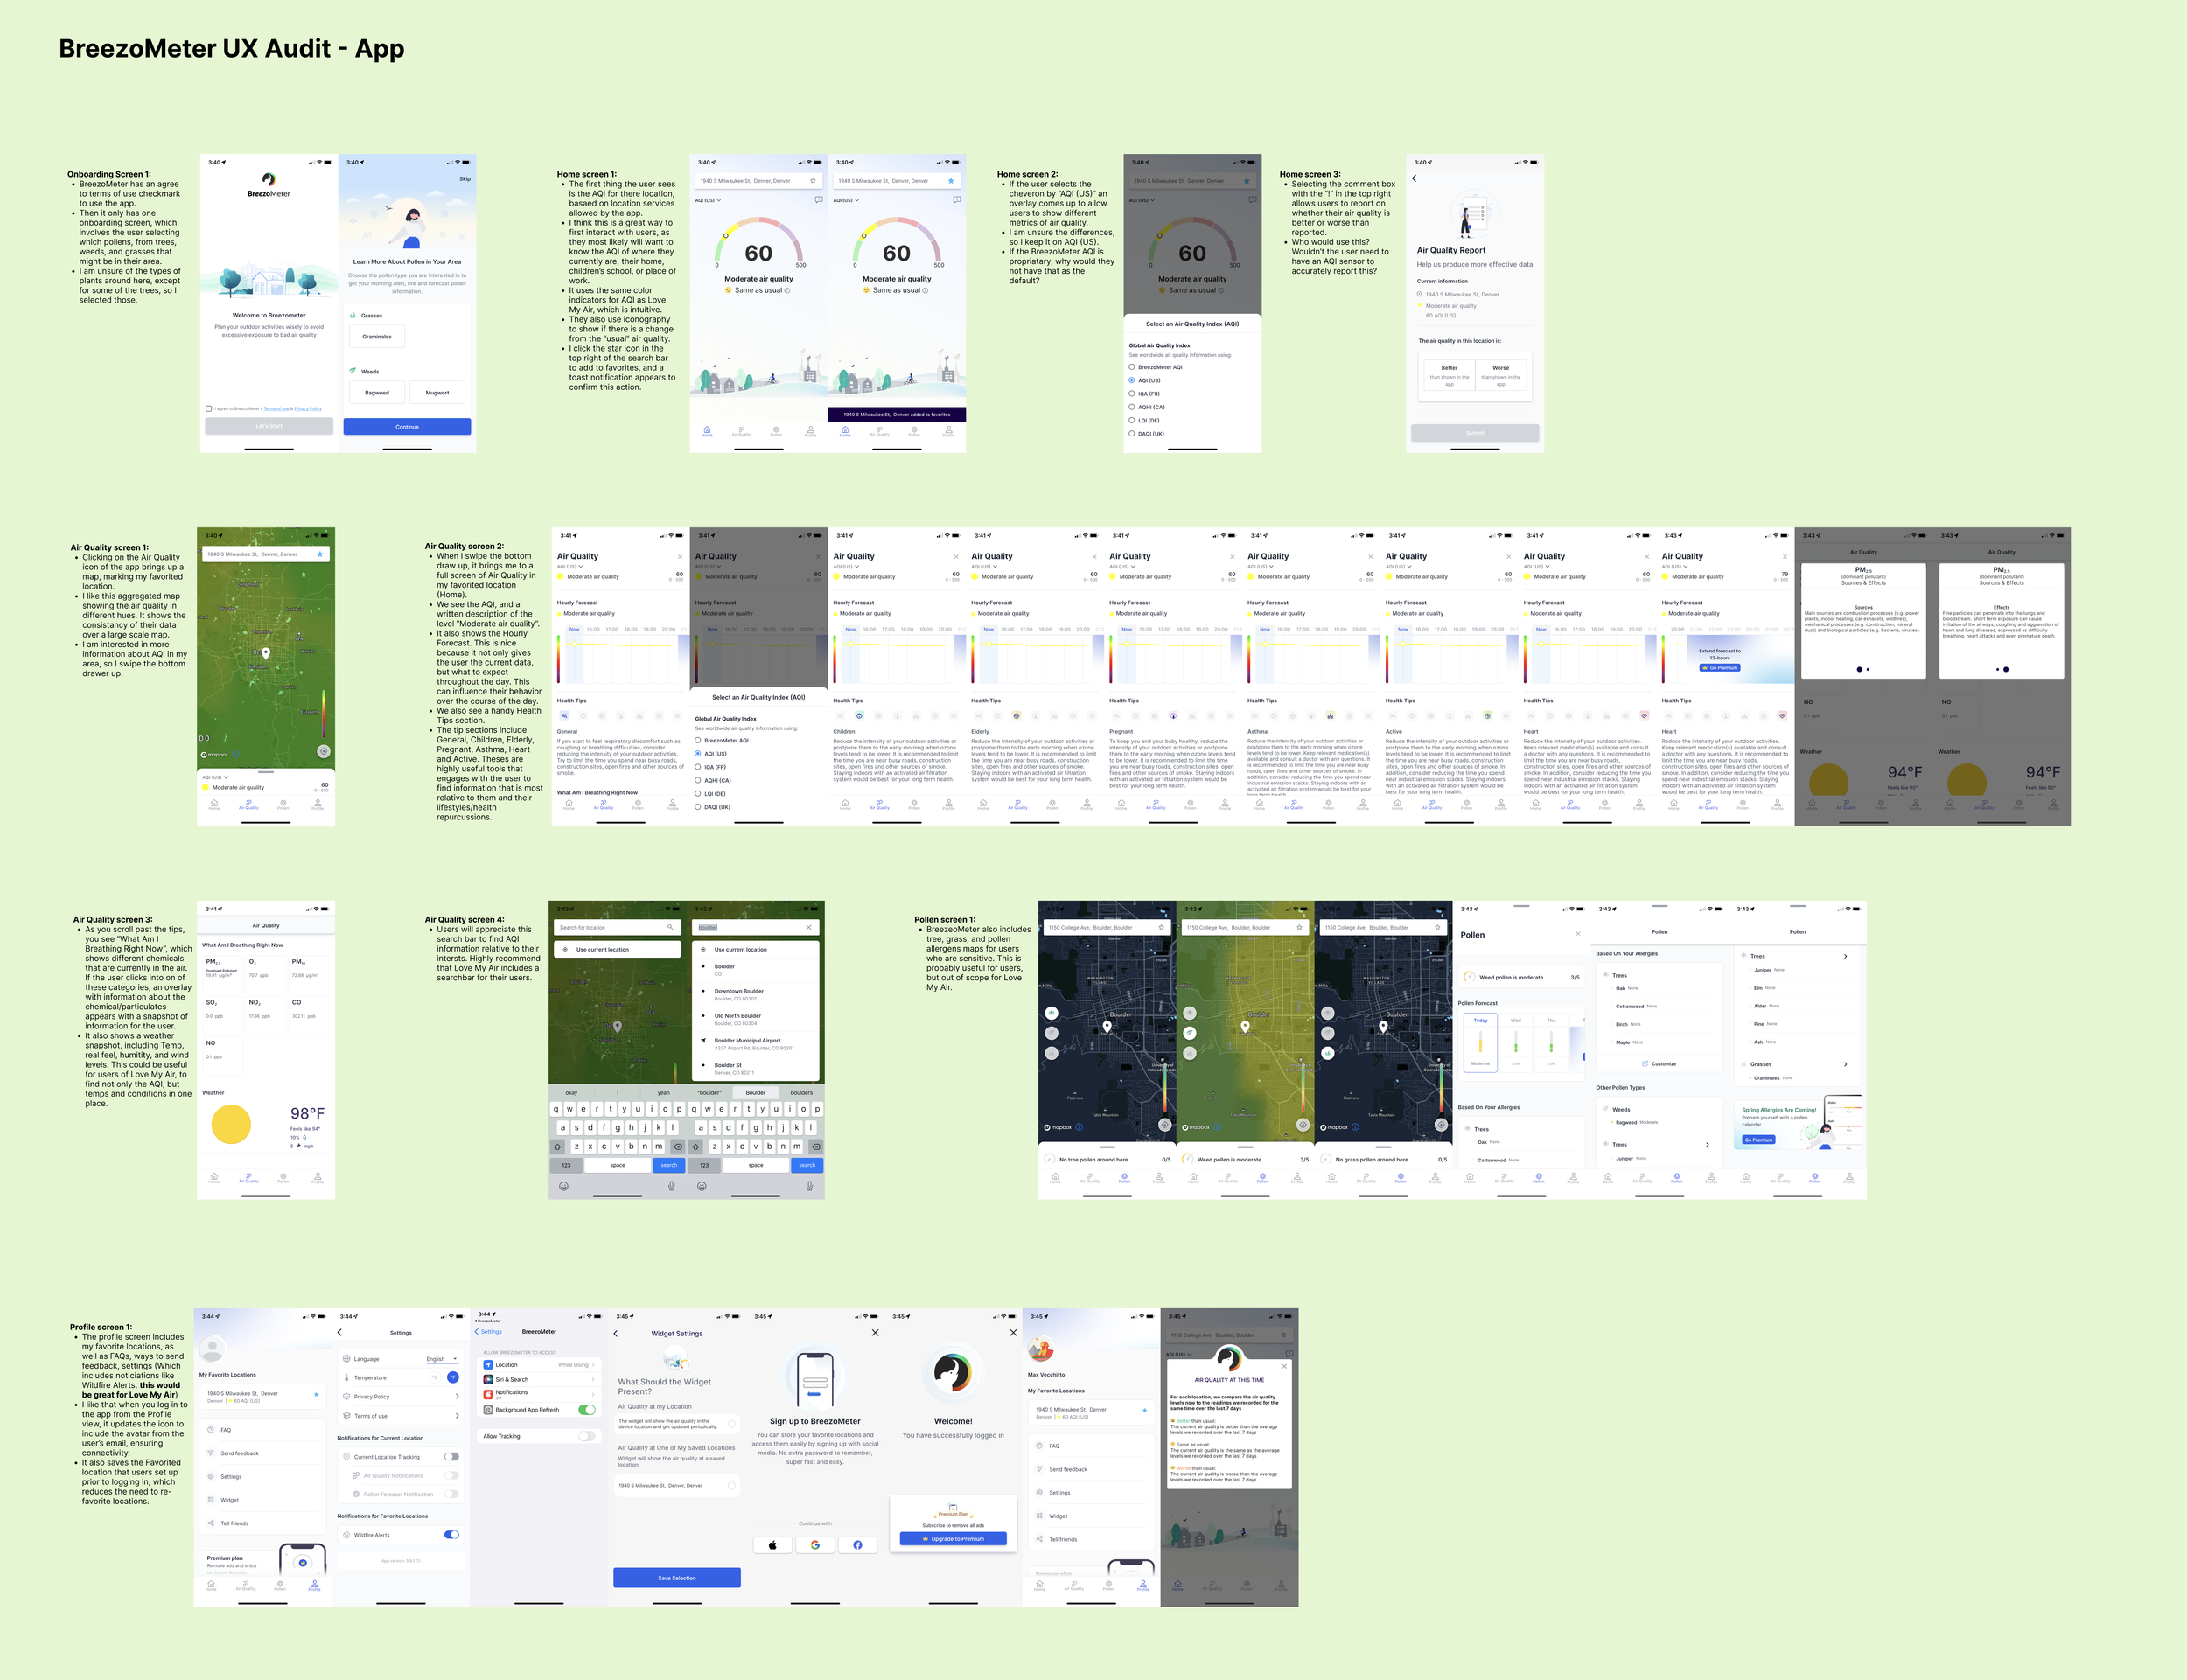Toggle the Wildfire Alerts switch

[x=452, y=1535]
